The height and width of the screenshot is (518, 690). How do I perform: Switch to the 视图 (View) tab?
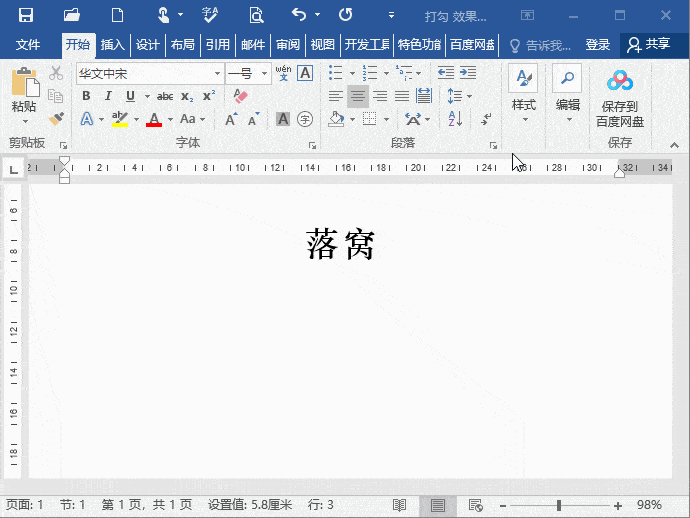323,44
